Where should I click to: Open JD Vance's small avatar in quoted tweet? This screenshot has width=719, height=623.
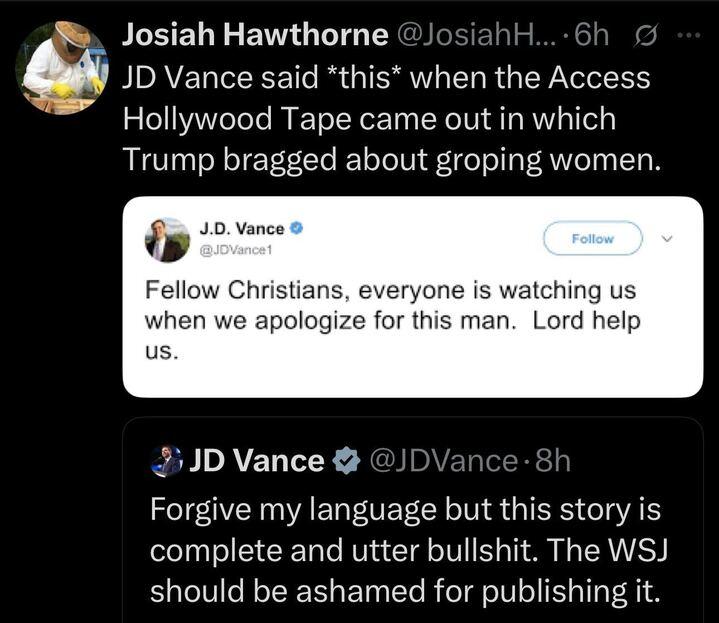coord(168,461)
